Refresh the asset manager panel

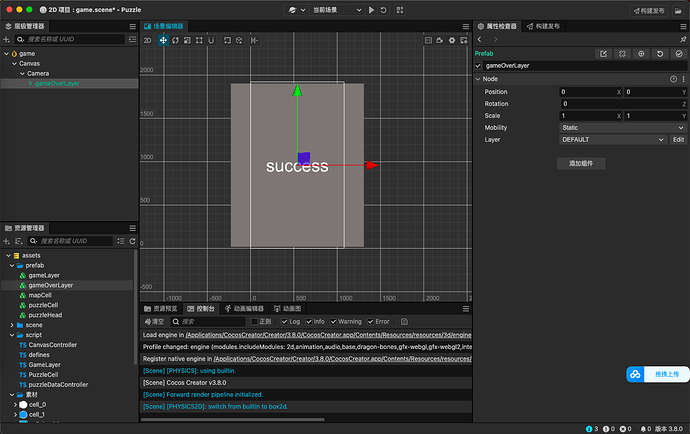133,241
